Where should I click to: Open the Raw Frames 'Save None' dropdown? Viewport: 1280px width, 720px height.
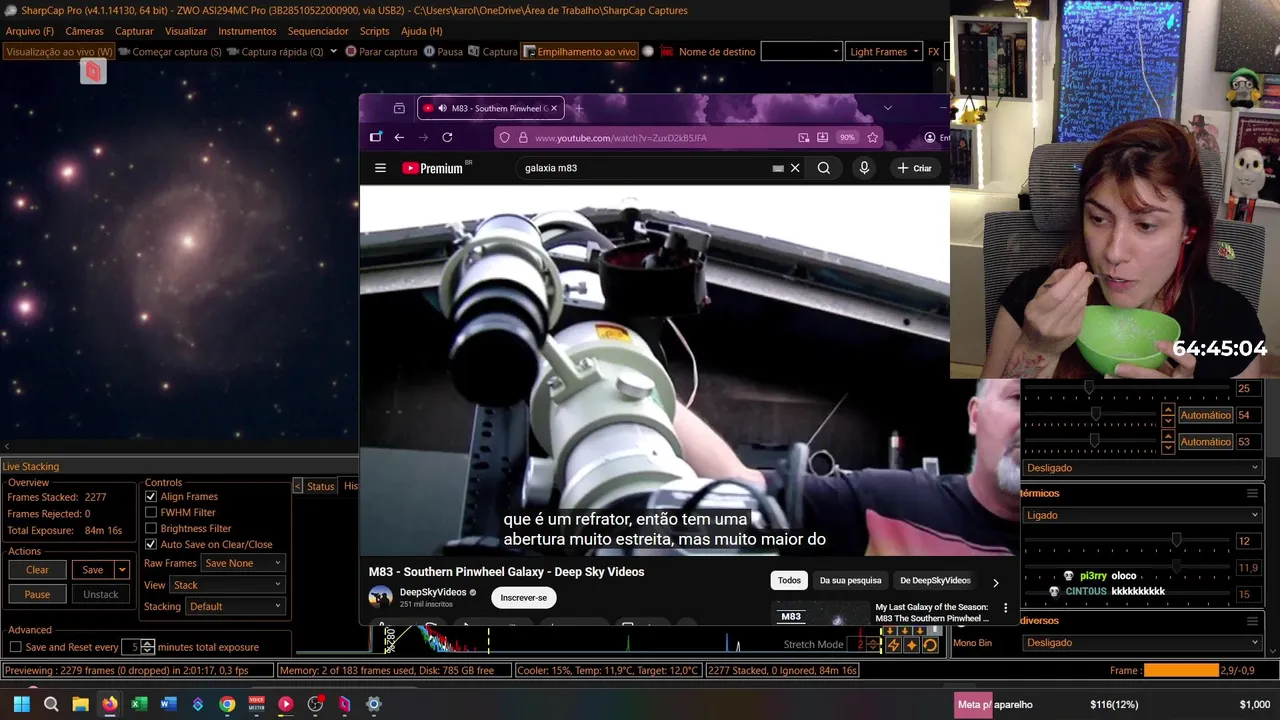[244, 563]
